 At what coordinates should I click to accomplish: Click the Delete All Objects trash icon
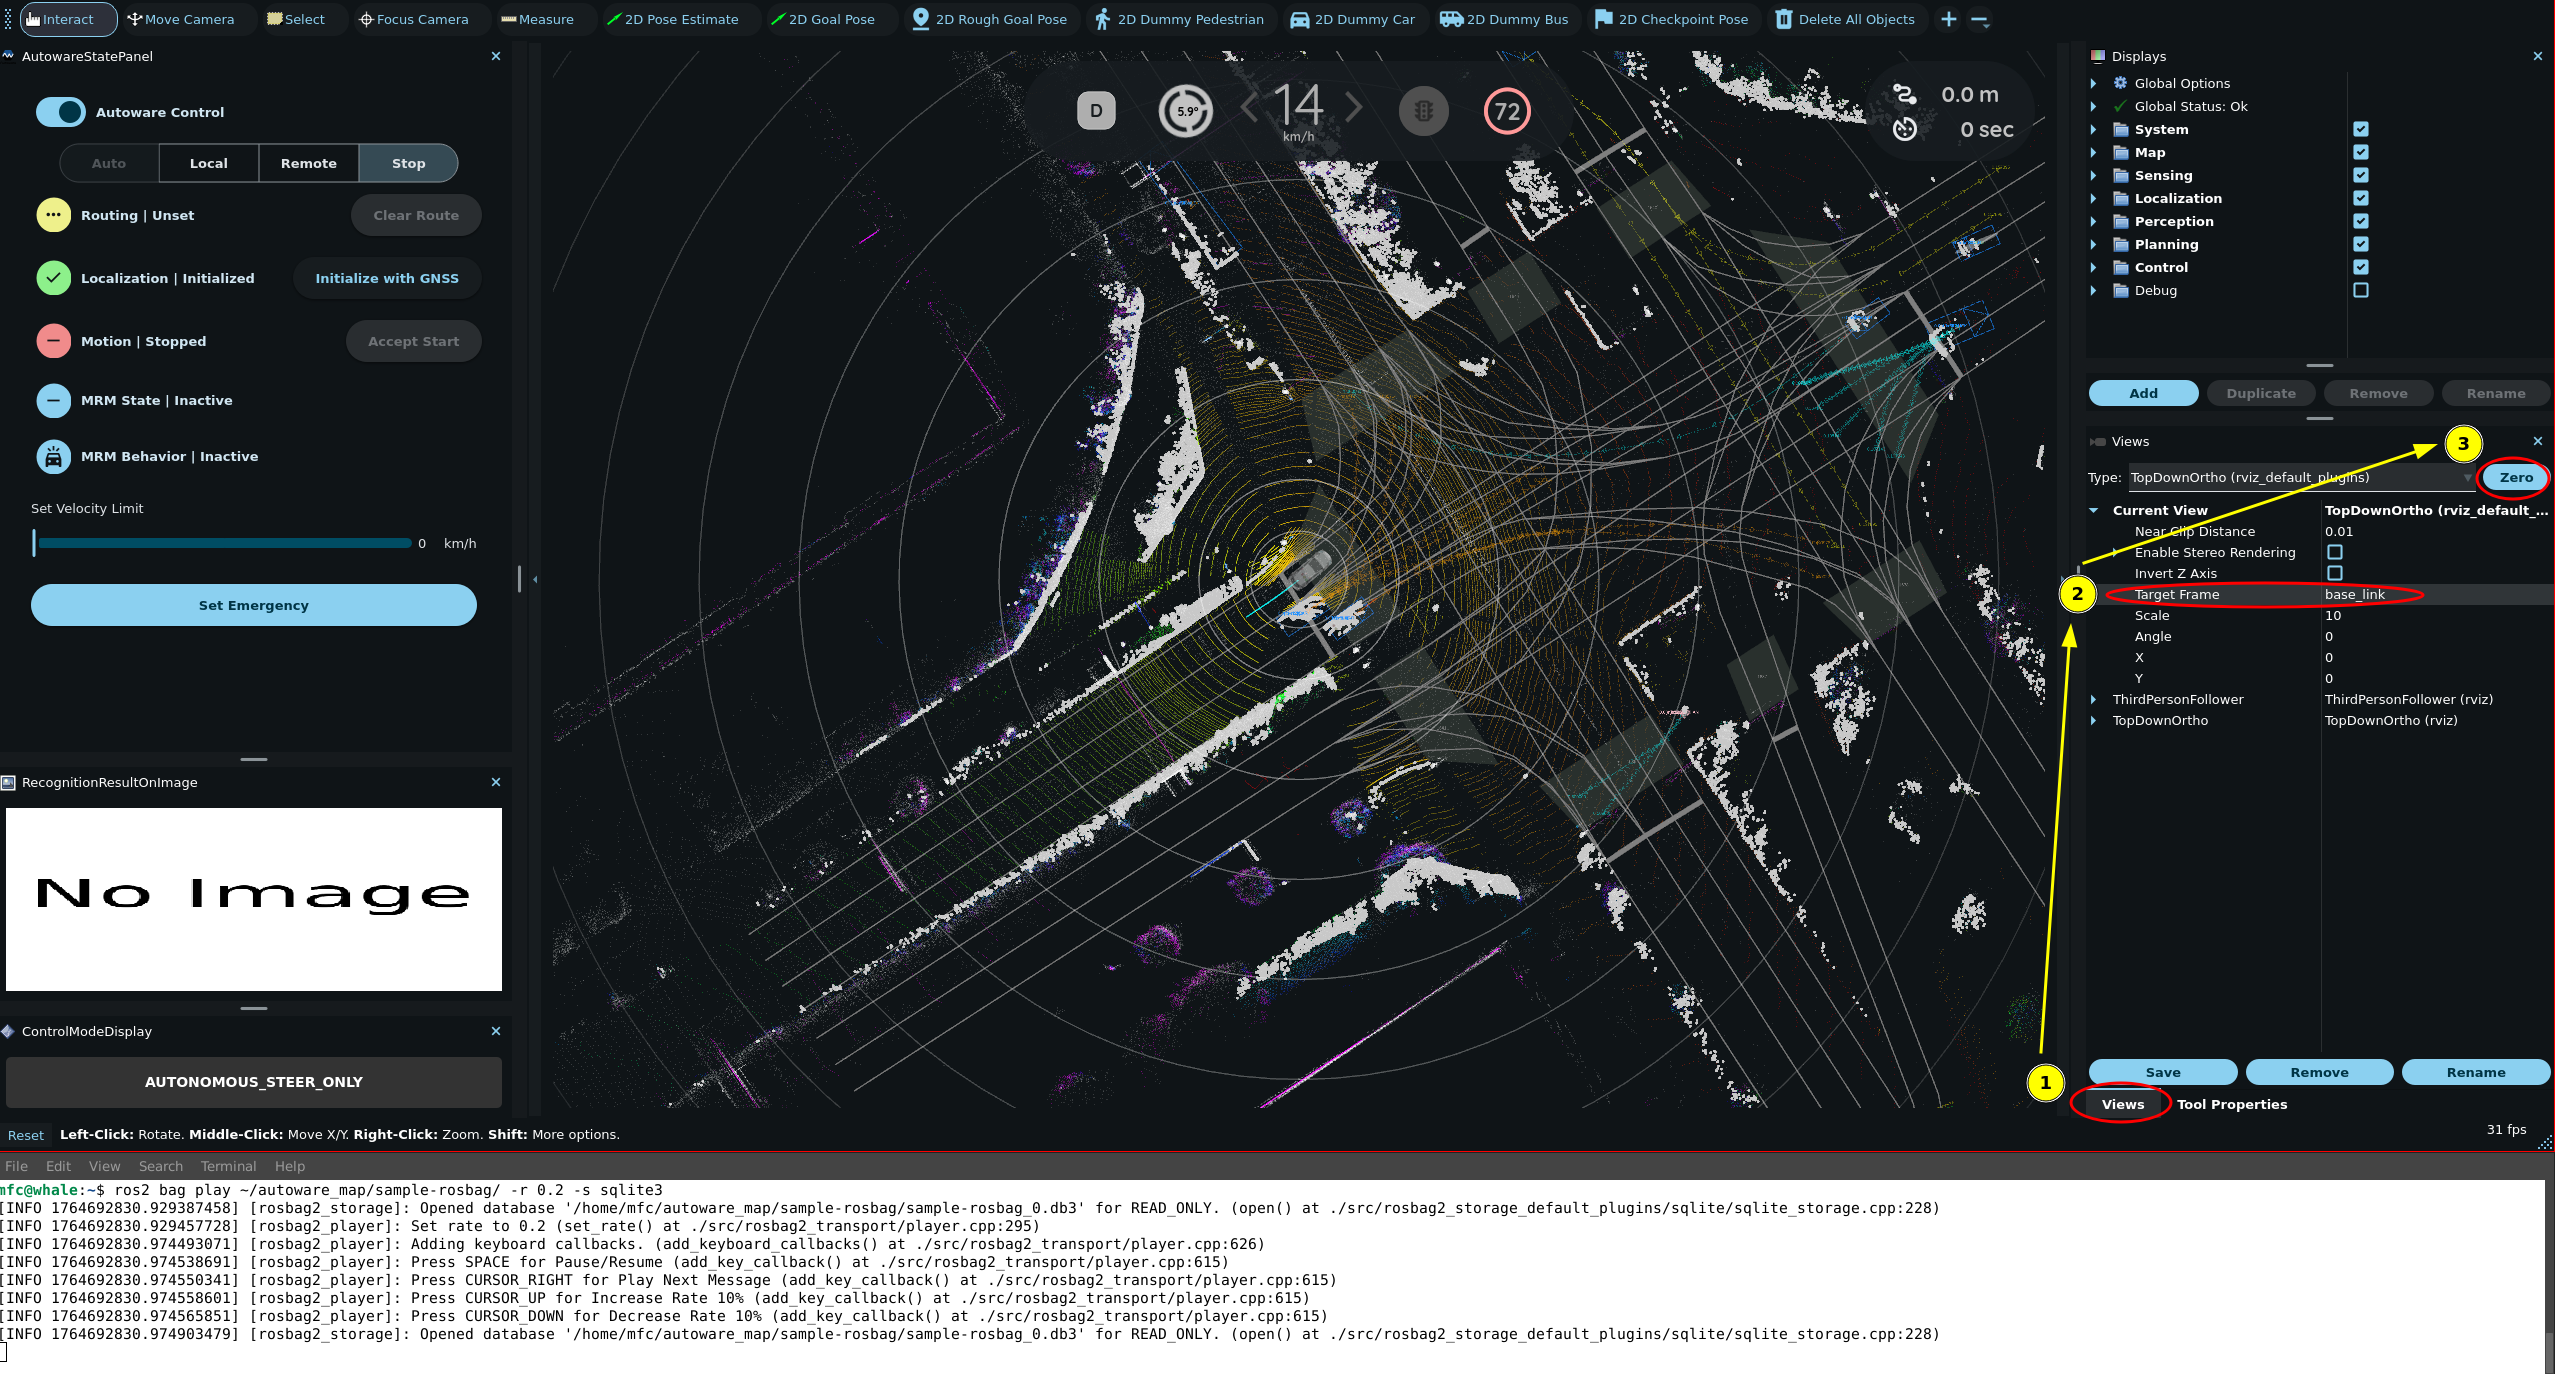coord(1784,19)
